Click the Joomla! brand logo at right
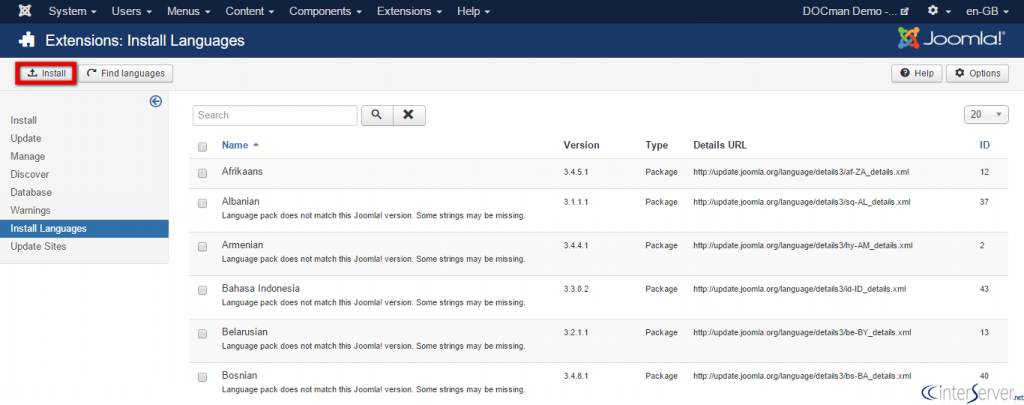1024x405 pixels. pyautogui.click(x=952, y=39)
